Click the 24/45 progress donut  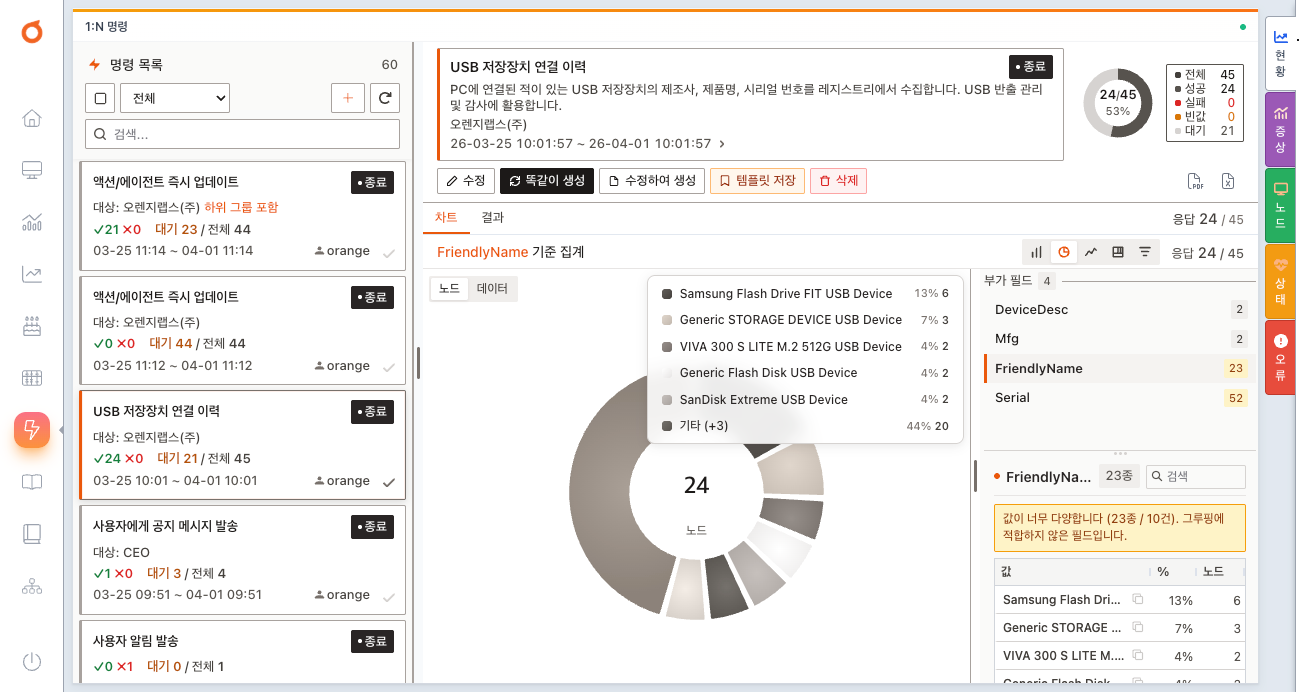click(1118, 103)
